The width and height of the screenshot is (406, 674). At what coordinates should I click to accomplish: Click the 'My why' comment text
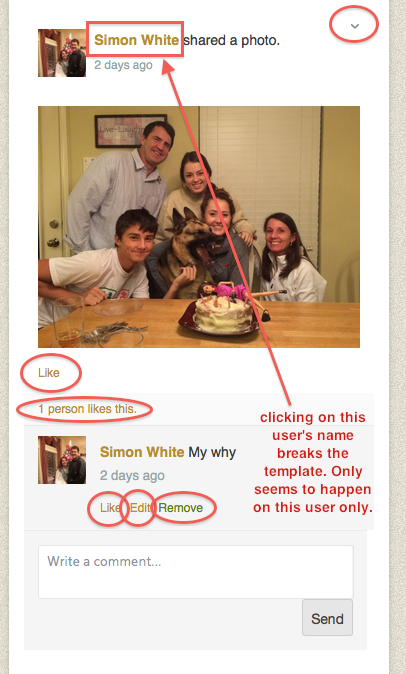tap(212, 453)
